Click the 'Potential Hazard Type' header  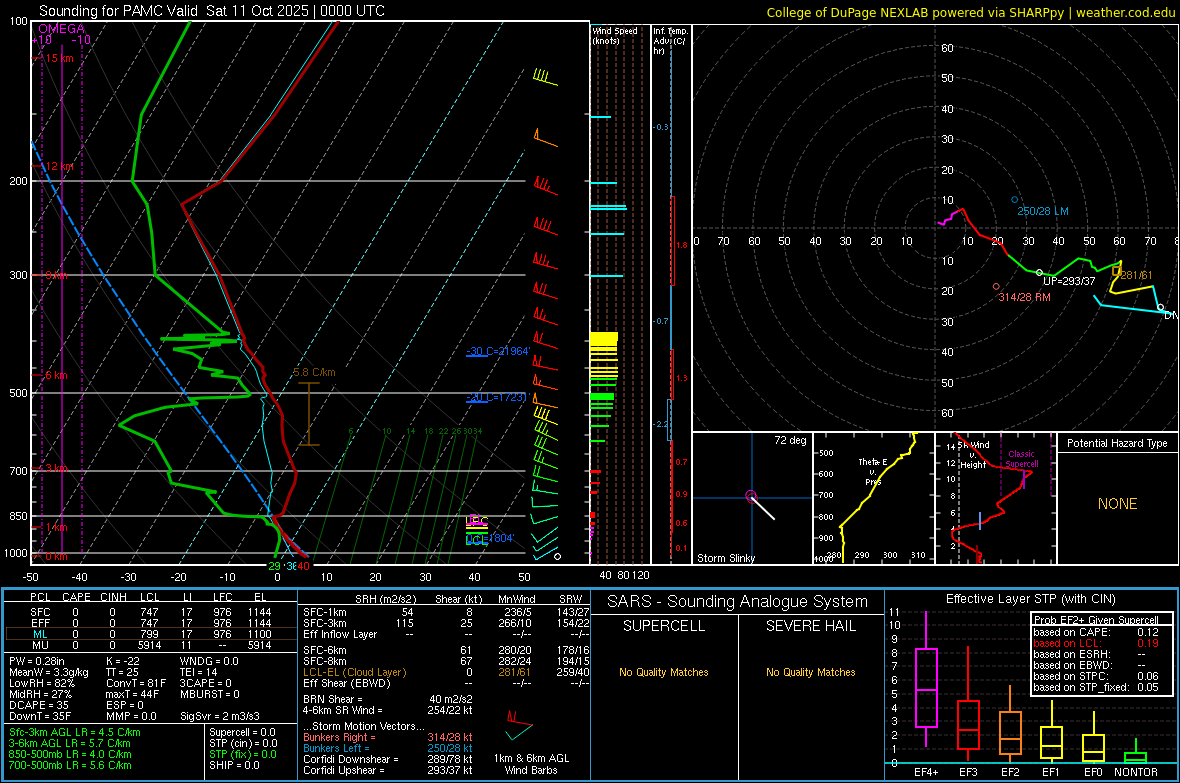pyautogui.click(x=1117, y=443)
